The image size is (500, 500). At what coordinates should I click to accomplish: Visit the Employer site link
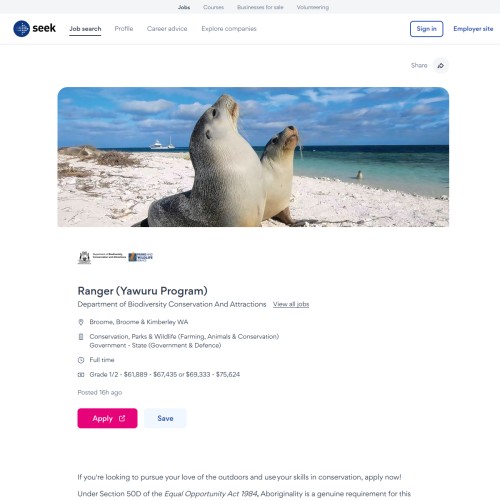[473, 29]
